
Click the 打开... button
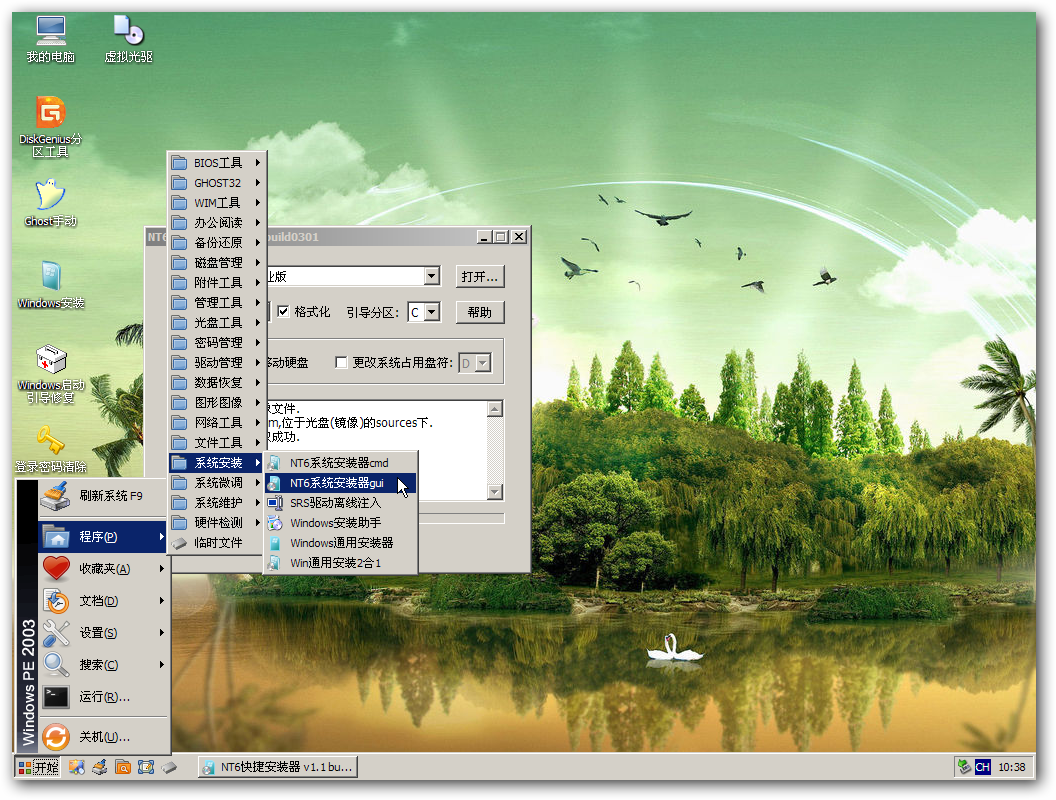click(480, 277)
